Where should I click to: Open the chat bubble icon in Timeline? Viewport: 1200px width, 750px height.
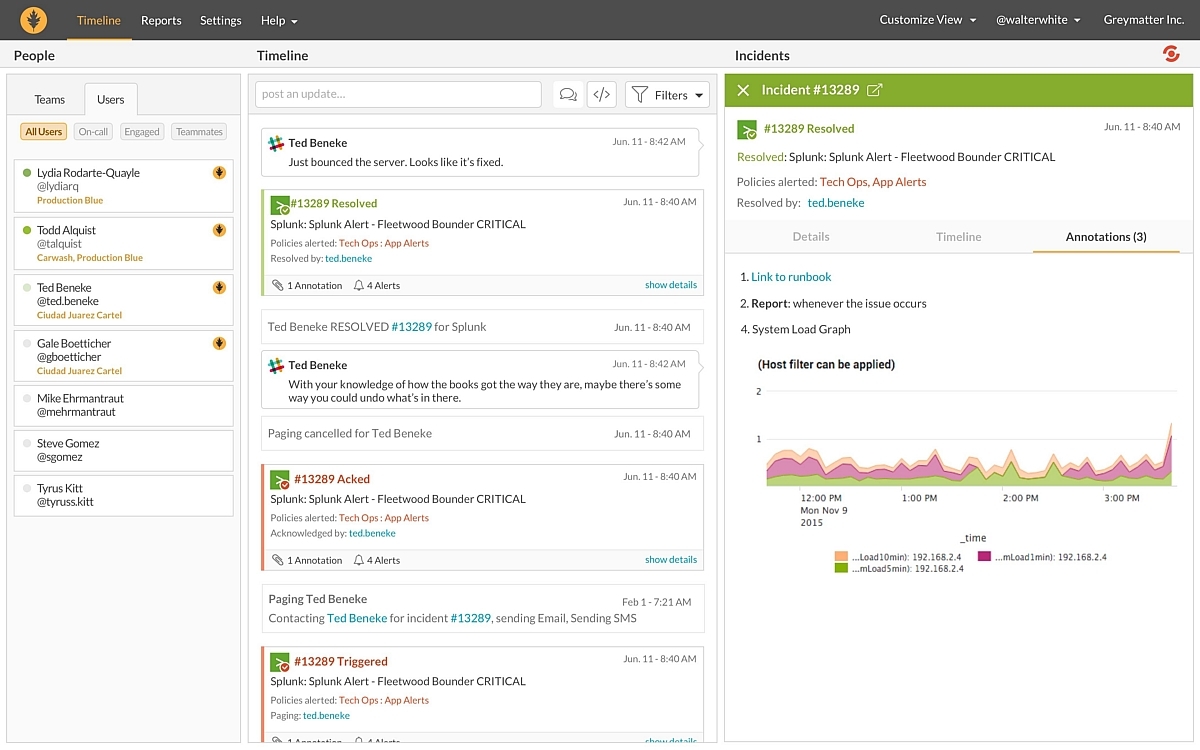568,95
